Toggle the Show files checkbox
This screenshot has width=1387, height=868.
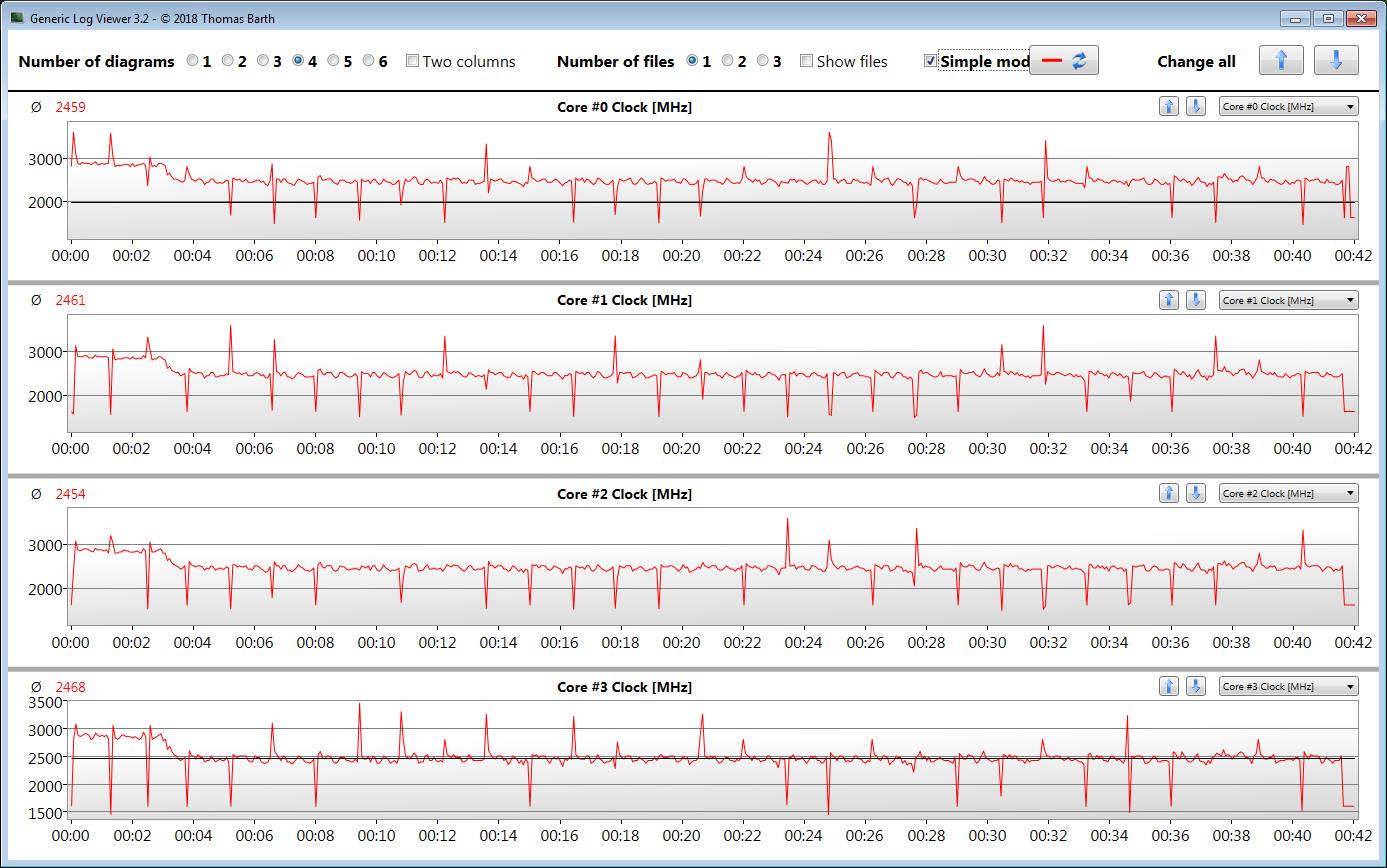pos(807,61)
